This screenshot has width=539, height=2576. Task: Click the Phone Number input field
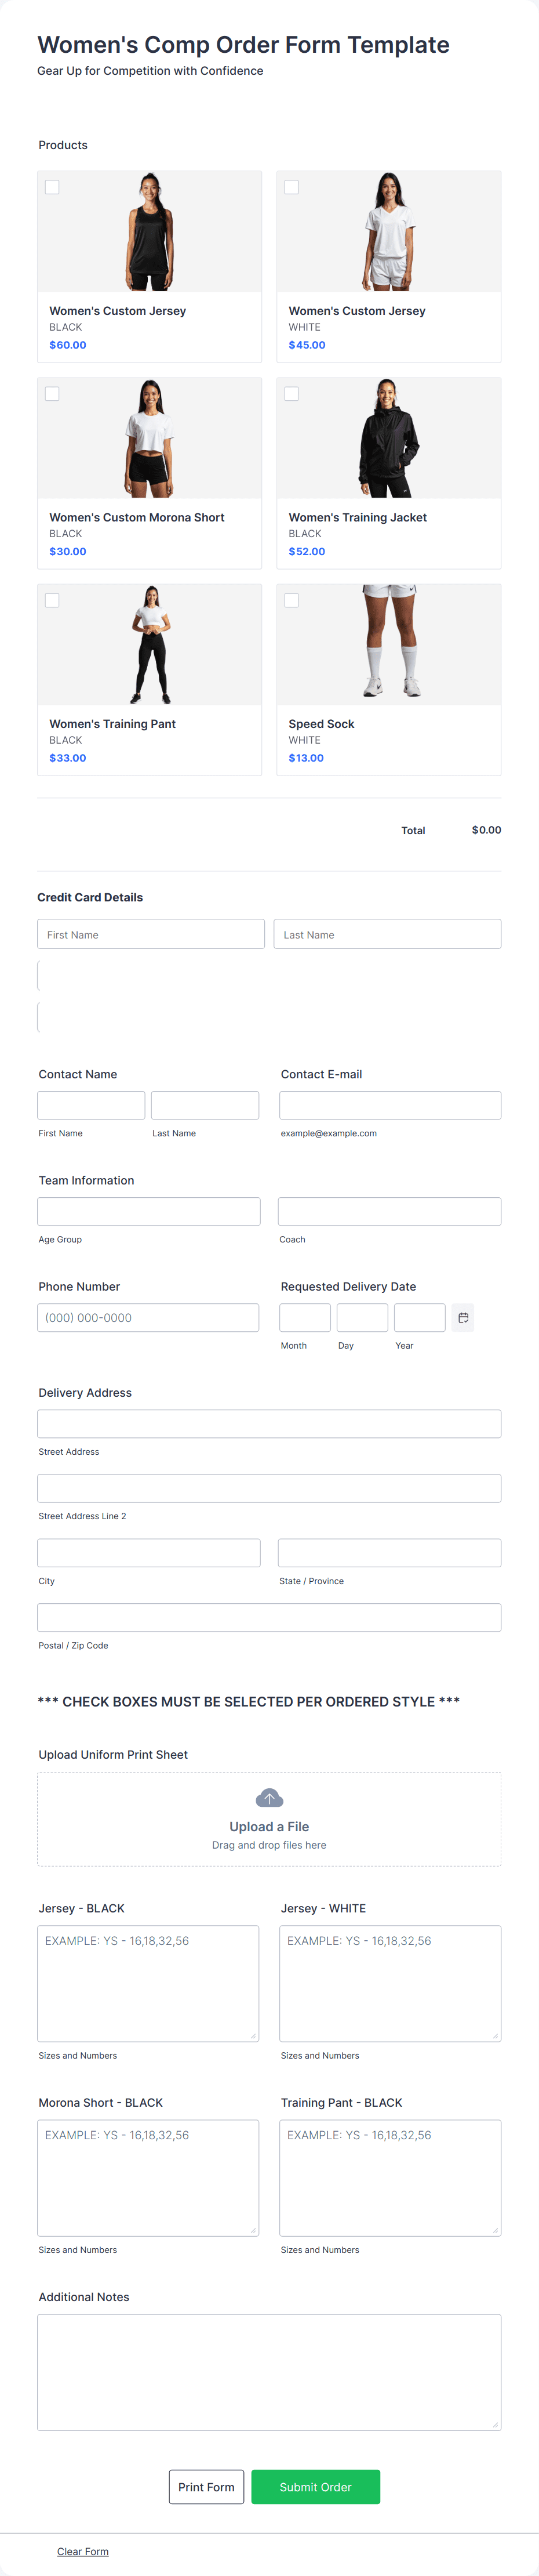click(148, 1317)
